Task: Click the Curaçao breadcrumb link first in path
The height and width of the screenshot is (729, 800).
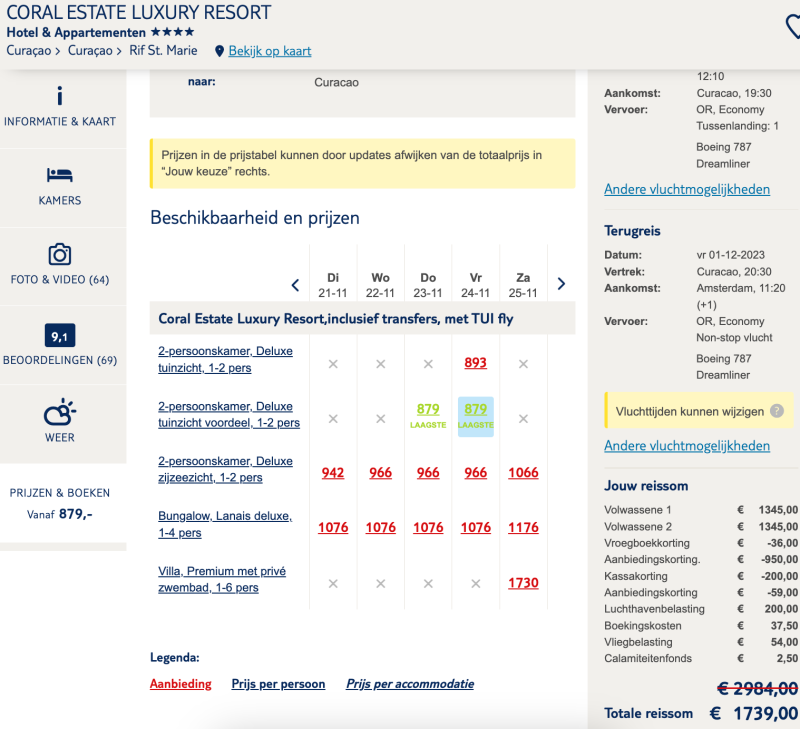Action: [29, 51]
